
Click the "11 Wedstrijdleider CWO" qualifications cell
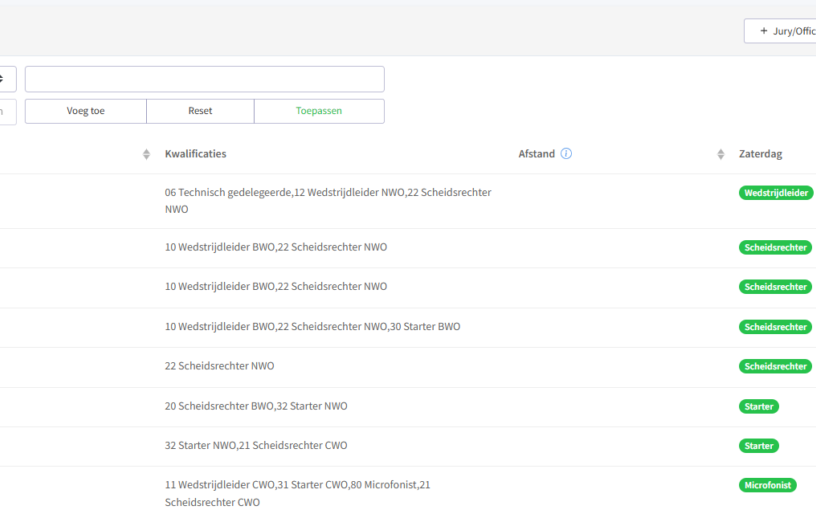coord(298,493)
